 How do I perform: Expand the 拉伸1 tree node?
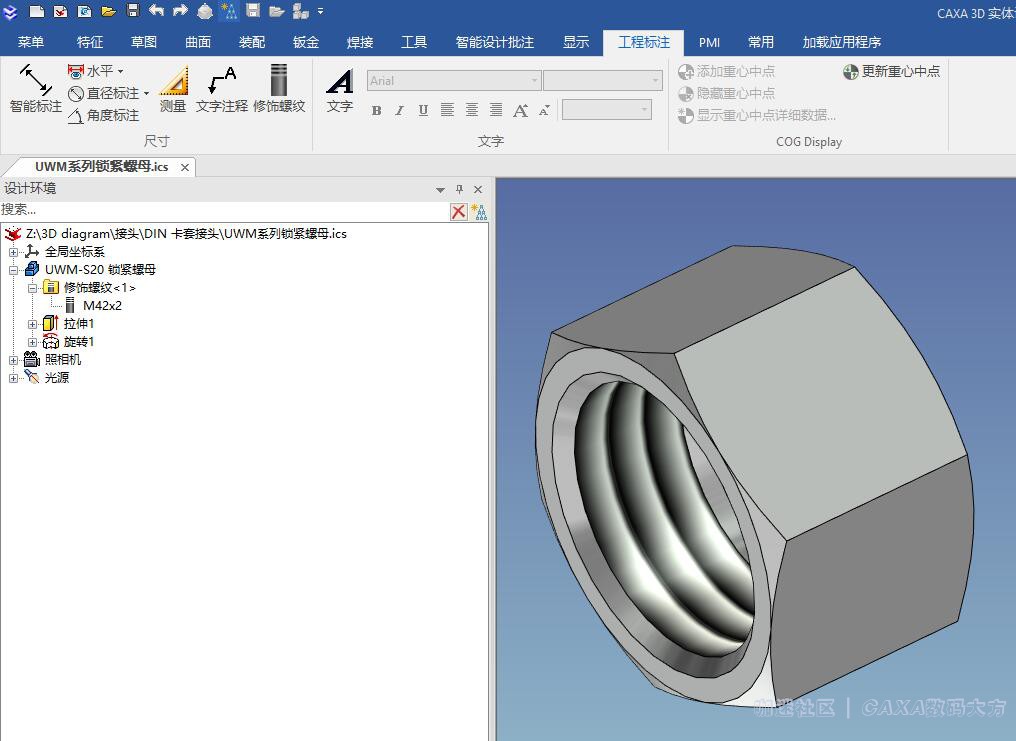pyautogui.click(x=33, y=324)
